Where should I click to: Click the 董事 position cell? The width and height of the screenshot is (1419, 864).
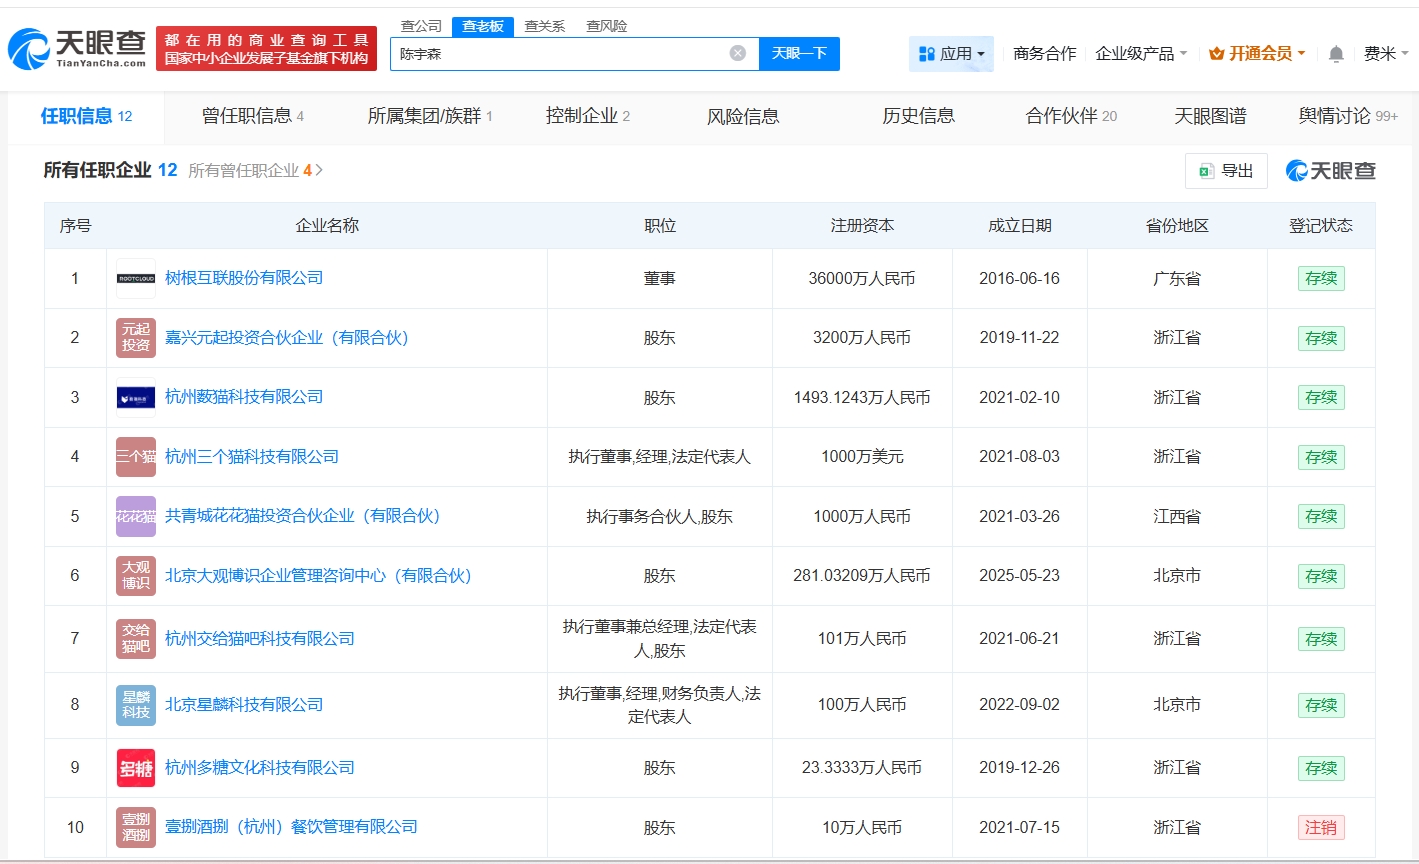click(x=660, y=279)
